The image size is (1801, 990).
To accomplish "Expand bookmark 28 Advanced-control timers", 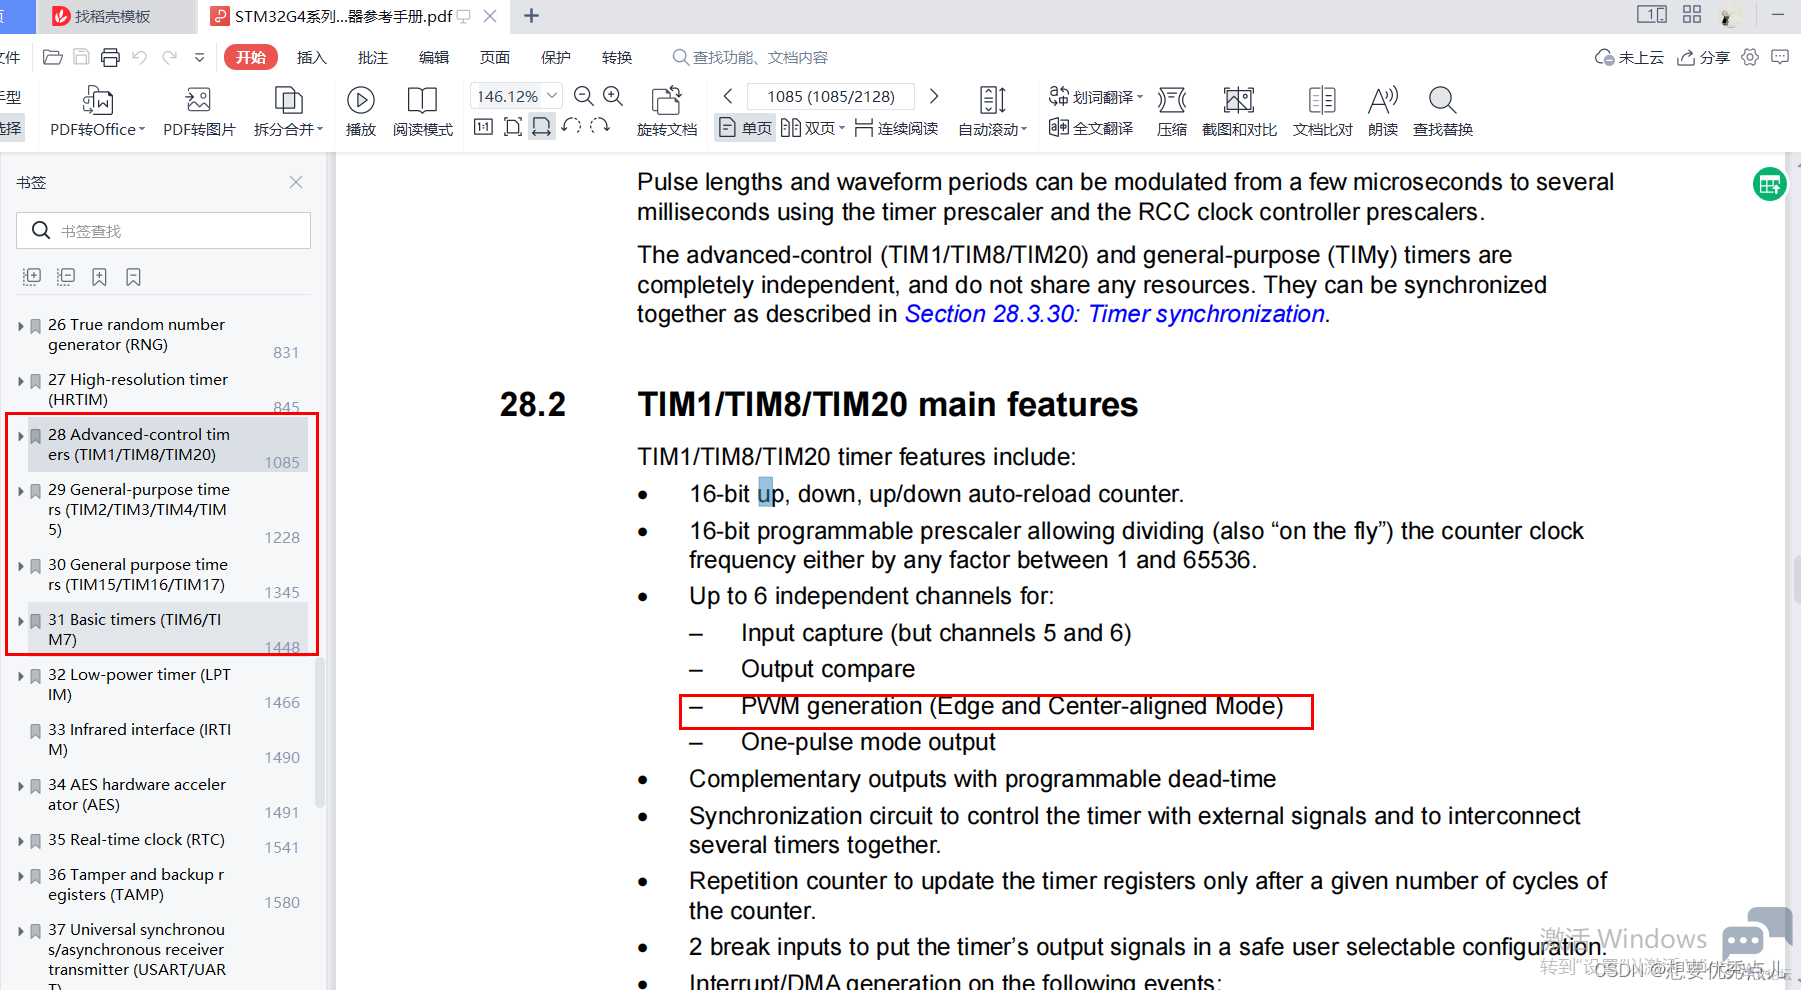I will [21, 436].
